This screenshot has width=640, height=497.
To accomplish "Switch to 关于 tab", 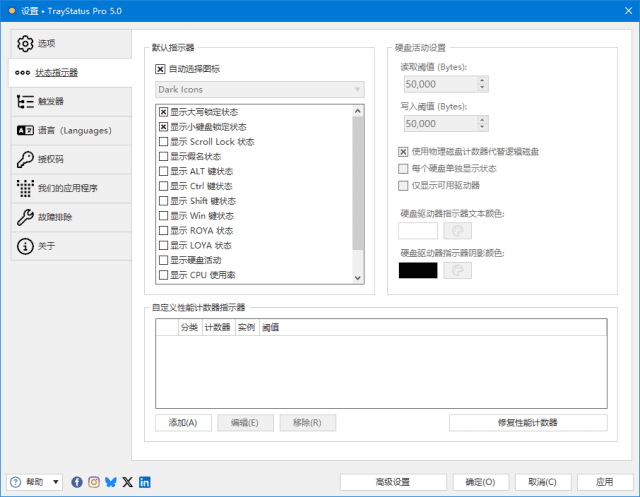I will [71, 246].
